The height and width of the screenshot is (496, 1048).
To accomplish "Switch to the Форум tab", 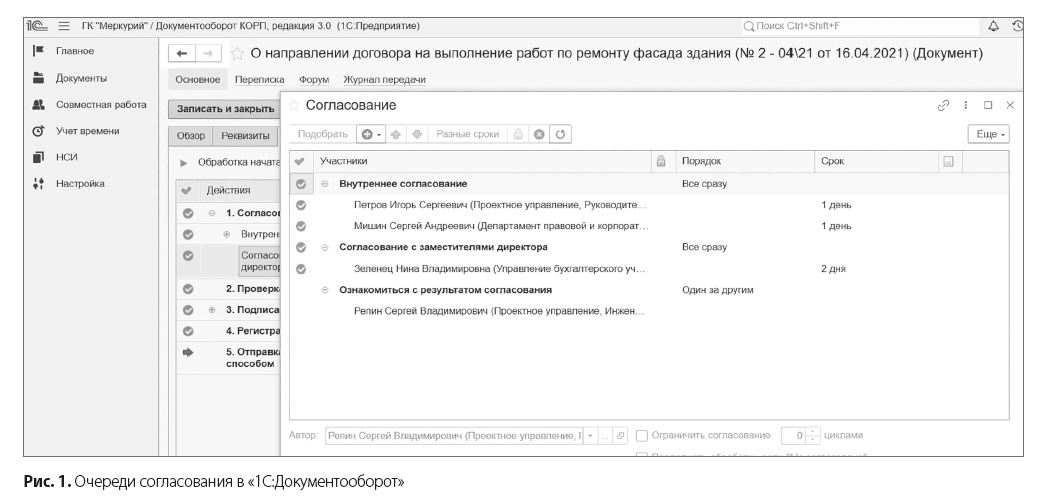I will pos(314,80).
